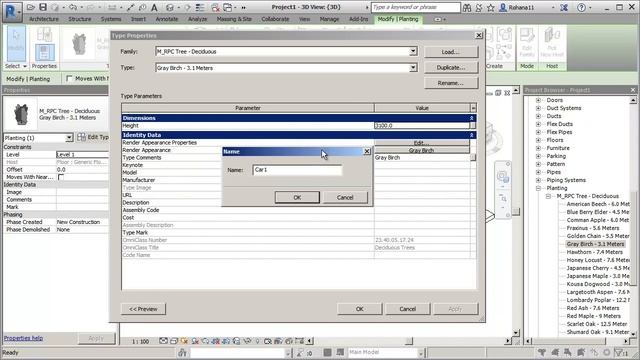Open the Main Model design options dropdown

click(x=420, y=352)
